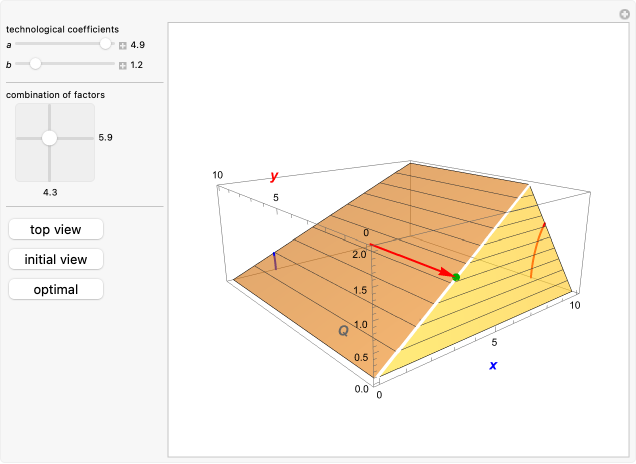Click the value 4.9 beside slider a

[x=139, y=45]
